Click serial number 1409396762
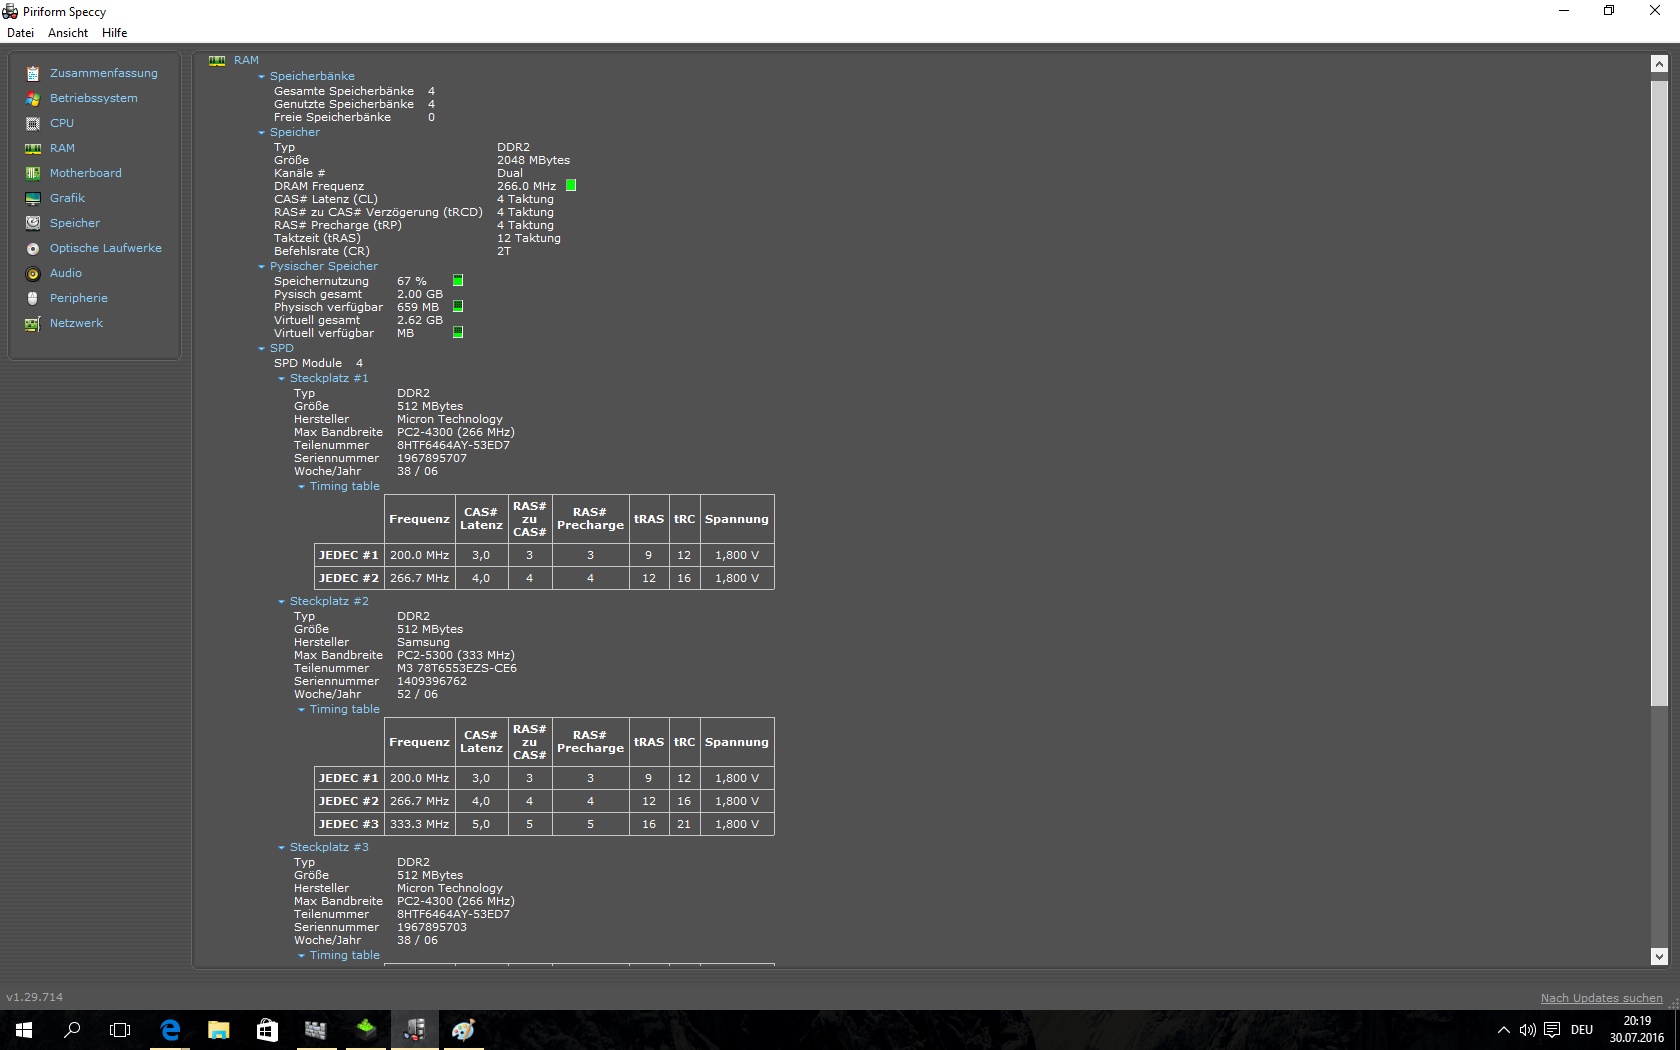The height and width of the screenshot is (1050, 1680). click(432, 681)
